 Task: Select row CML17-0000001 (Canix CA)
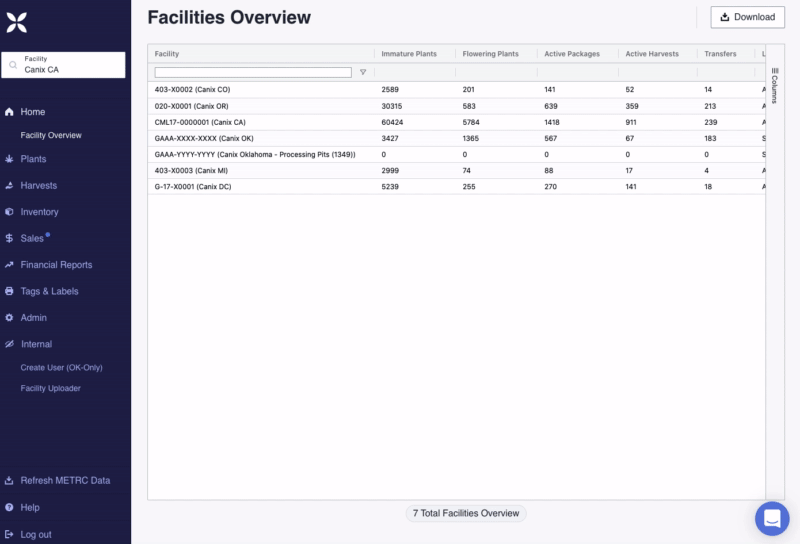coord(457,122)
